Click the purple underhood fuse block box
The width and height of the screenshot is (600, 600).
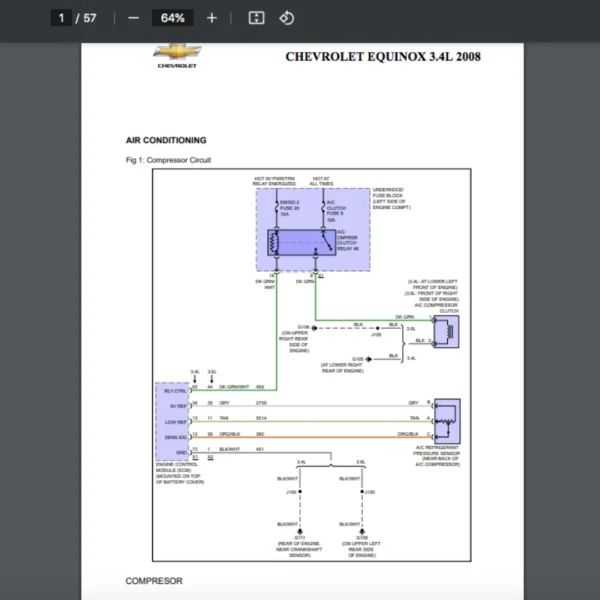pyautogui.click(x=312, y=229)
